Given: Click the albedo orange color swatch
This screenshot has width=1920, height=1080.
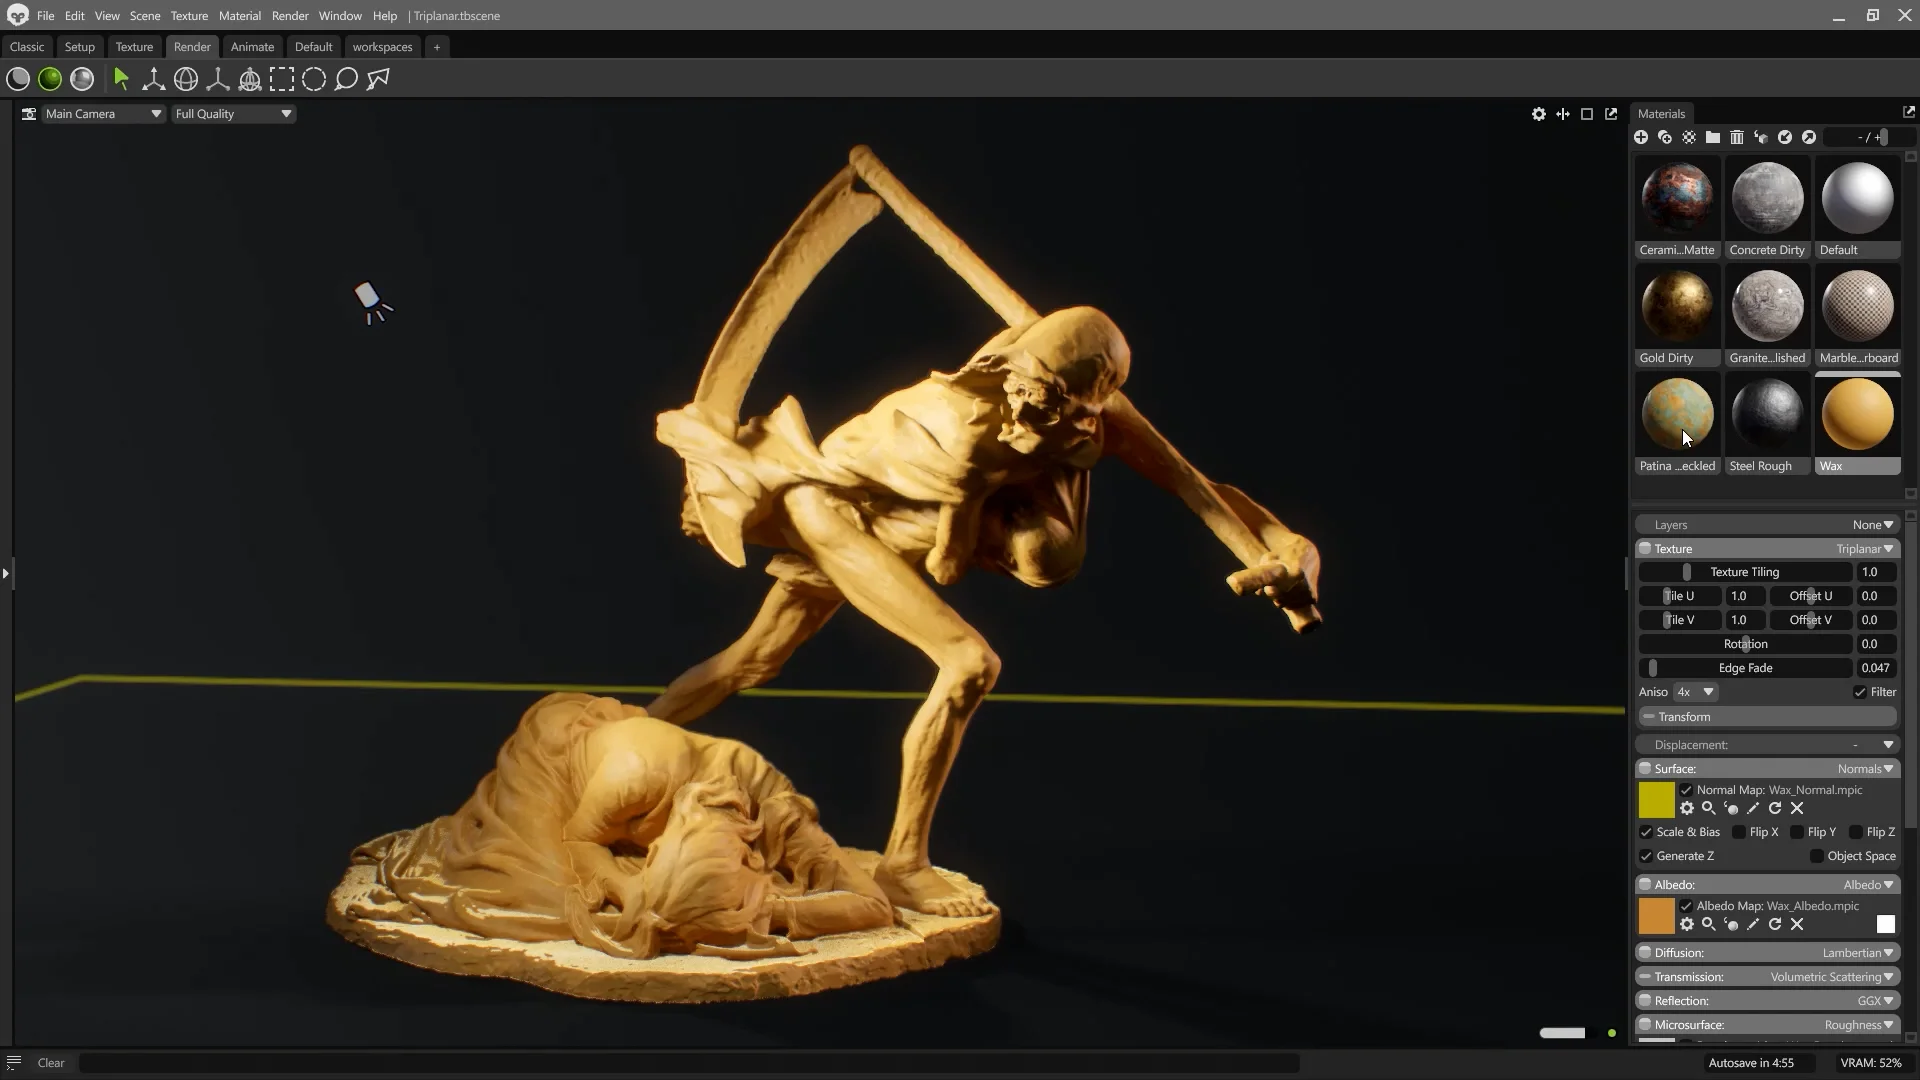Looking at the screenshot, I should point(1656,916).
